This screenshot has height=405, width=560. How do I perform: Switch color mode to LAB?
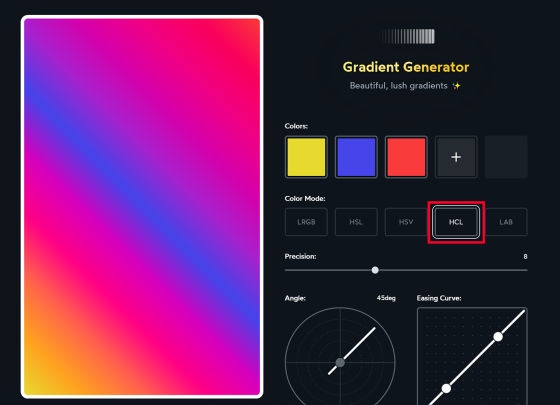[506, 222]
